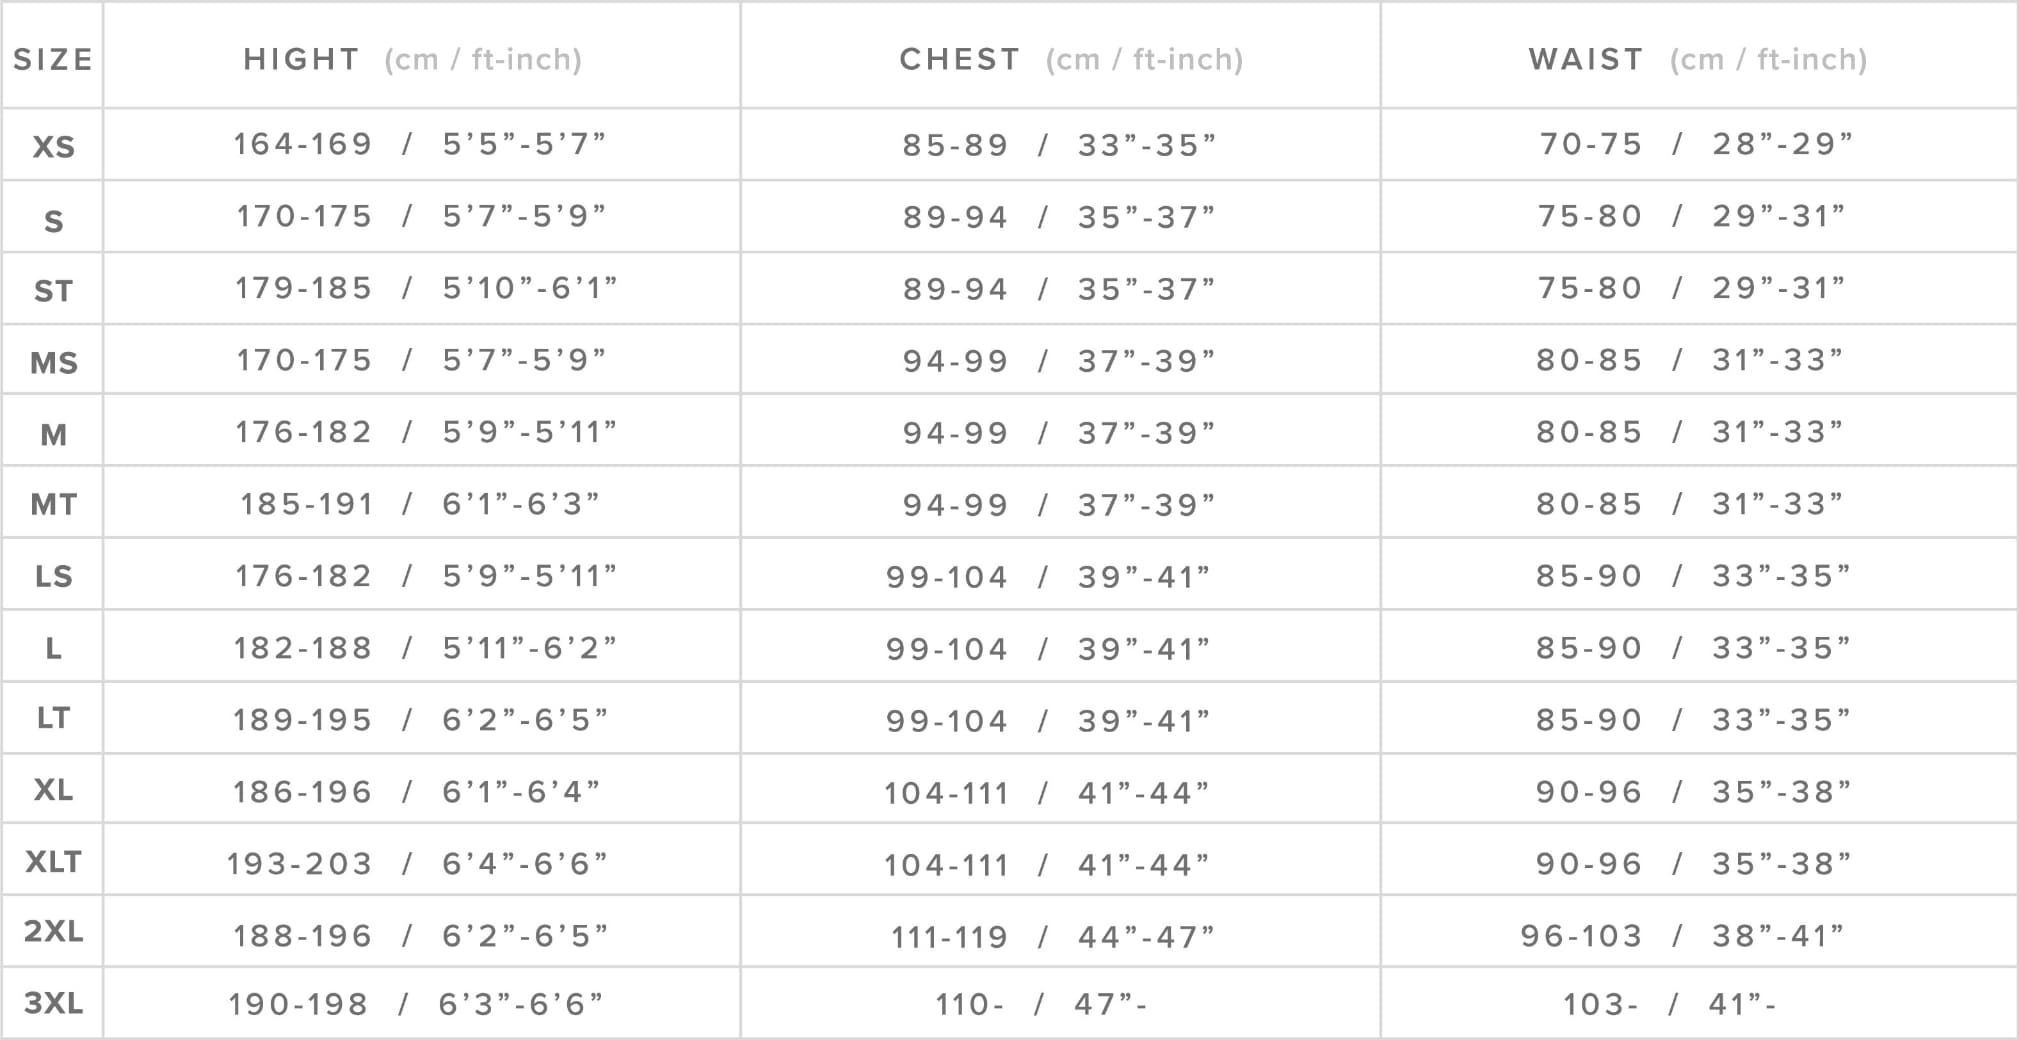Screen dimensions: 2019x1040
Task: Select the L size row label
Action: click(53, 648)
